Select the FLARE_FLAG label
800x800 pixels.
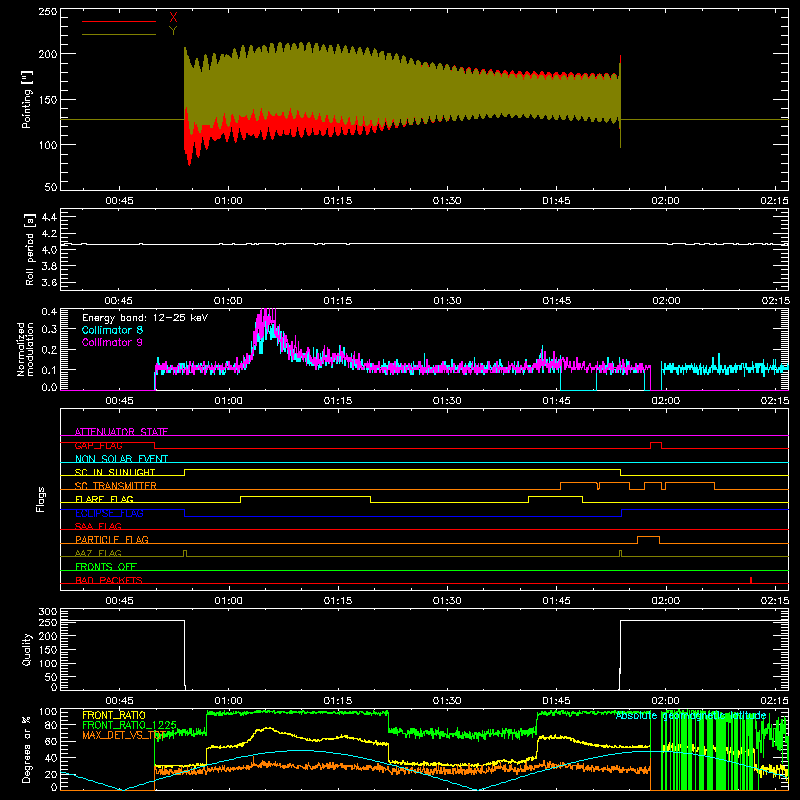click(x=104, y=499)
